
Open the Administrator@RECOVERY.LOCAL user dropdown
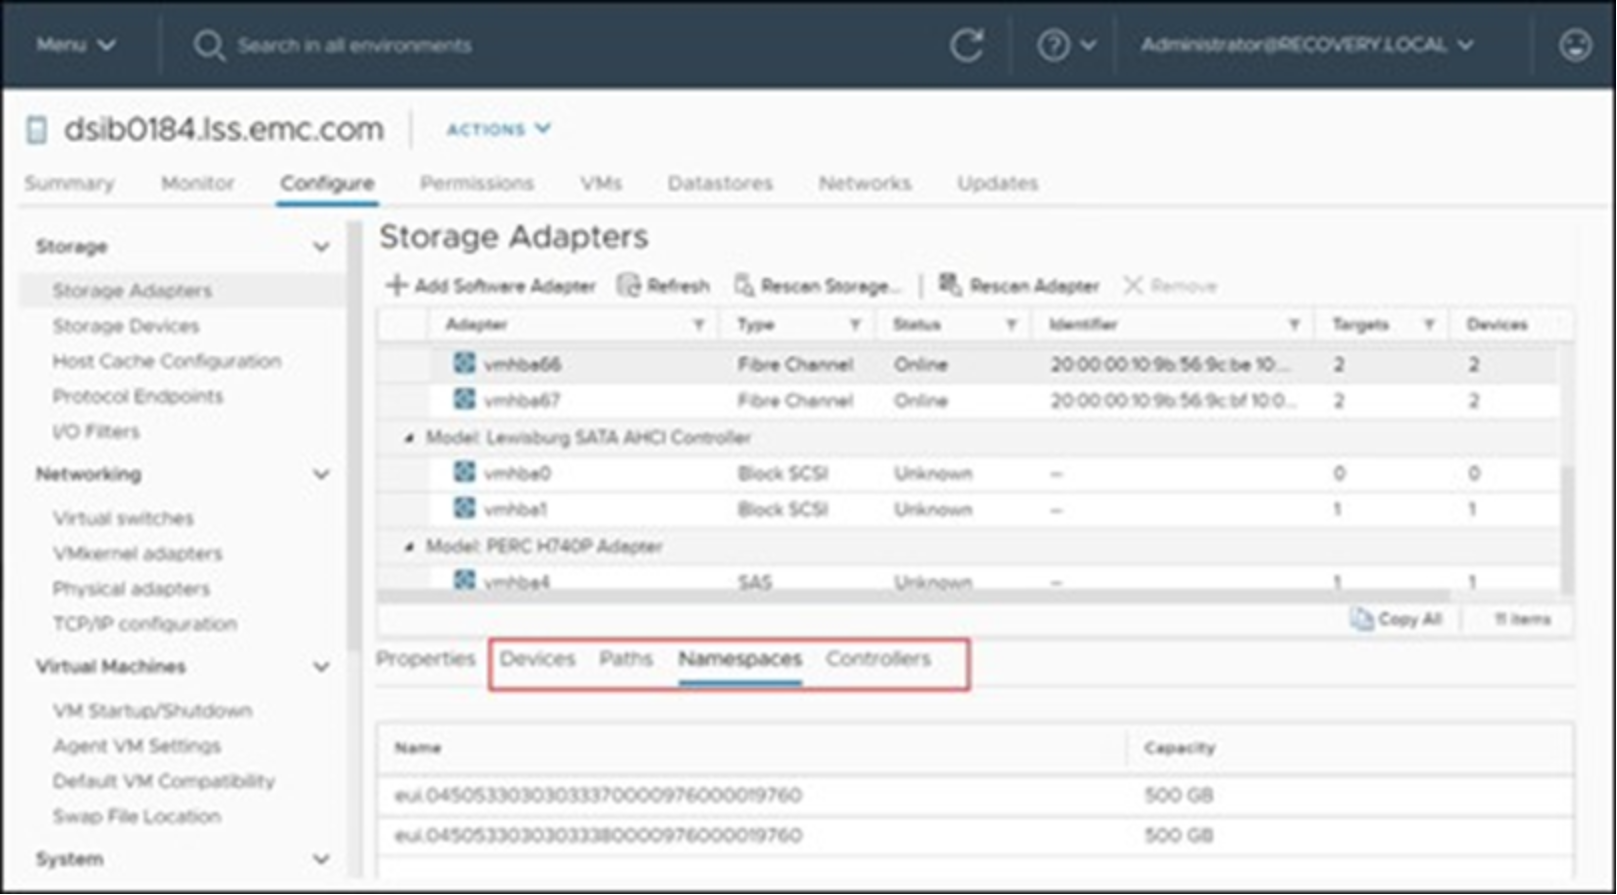[x=1307, y=45]
